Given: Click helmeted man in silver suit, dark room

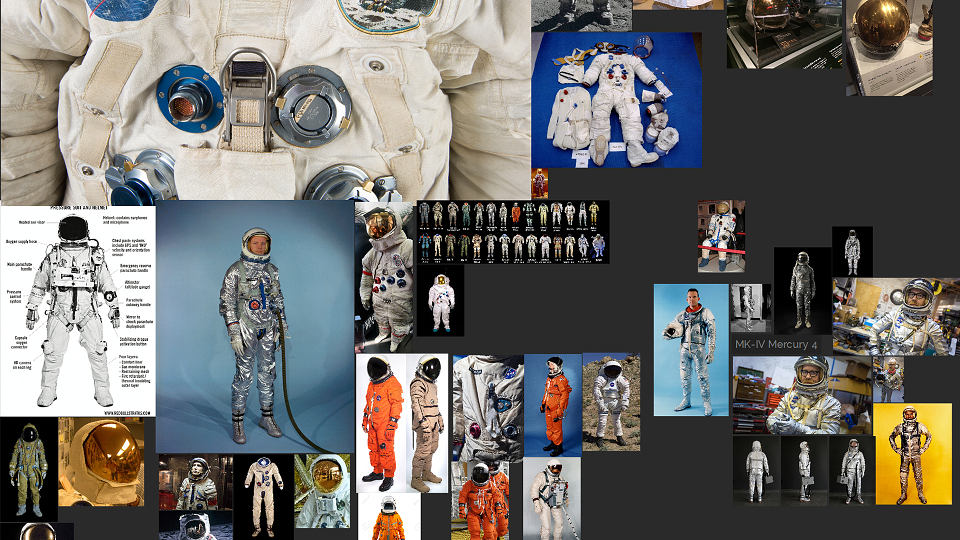Looking at the screenshot, I should pyautogui.click(x=195, y=482).
